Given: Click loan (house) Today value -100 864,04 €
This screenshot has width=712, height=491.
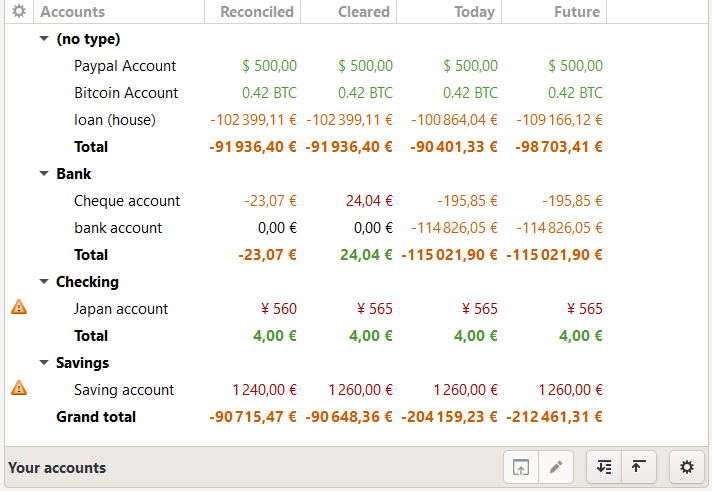Looking at the screenshot, I should tap(454, 120).
